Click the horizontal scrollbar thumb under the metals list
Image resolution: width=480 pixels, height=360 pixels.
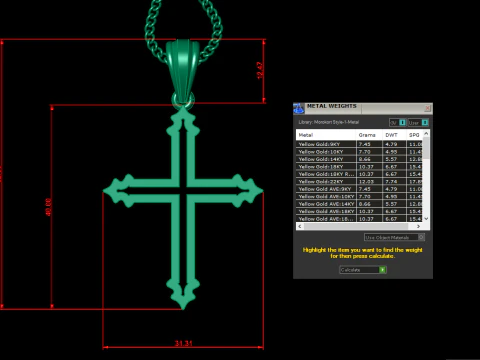[356, 226]
